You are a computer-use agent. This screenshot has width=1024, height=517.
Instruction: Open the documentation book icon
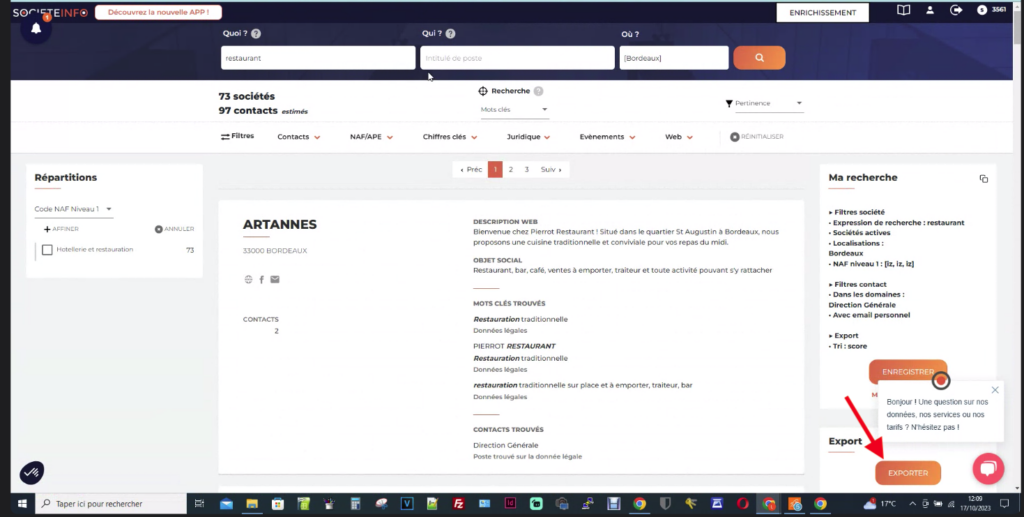pos(904,11)
